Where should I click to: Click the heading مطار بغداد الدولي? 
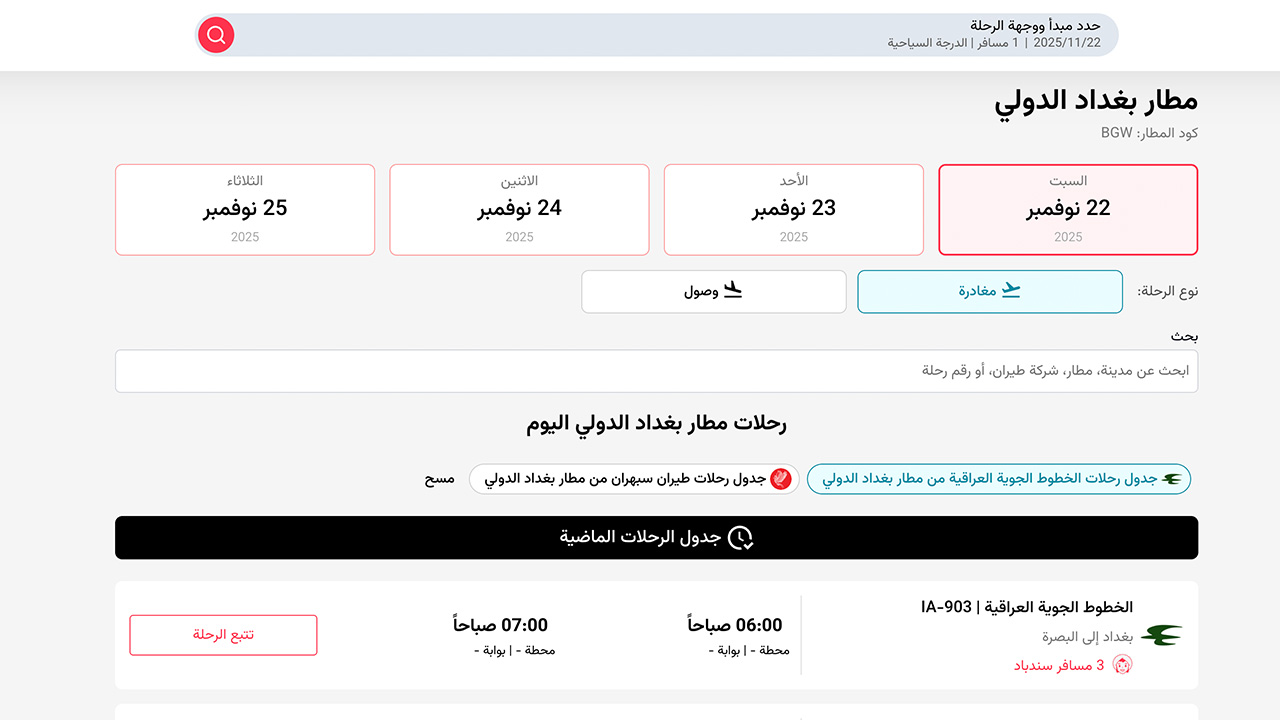pyautogui.click(x=1096, y=101)
